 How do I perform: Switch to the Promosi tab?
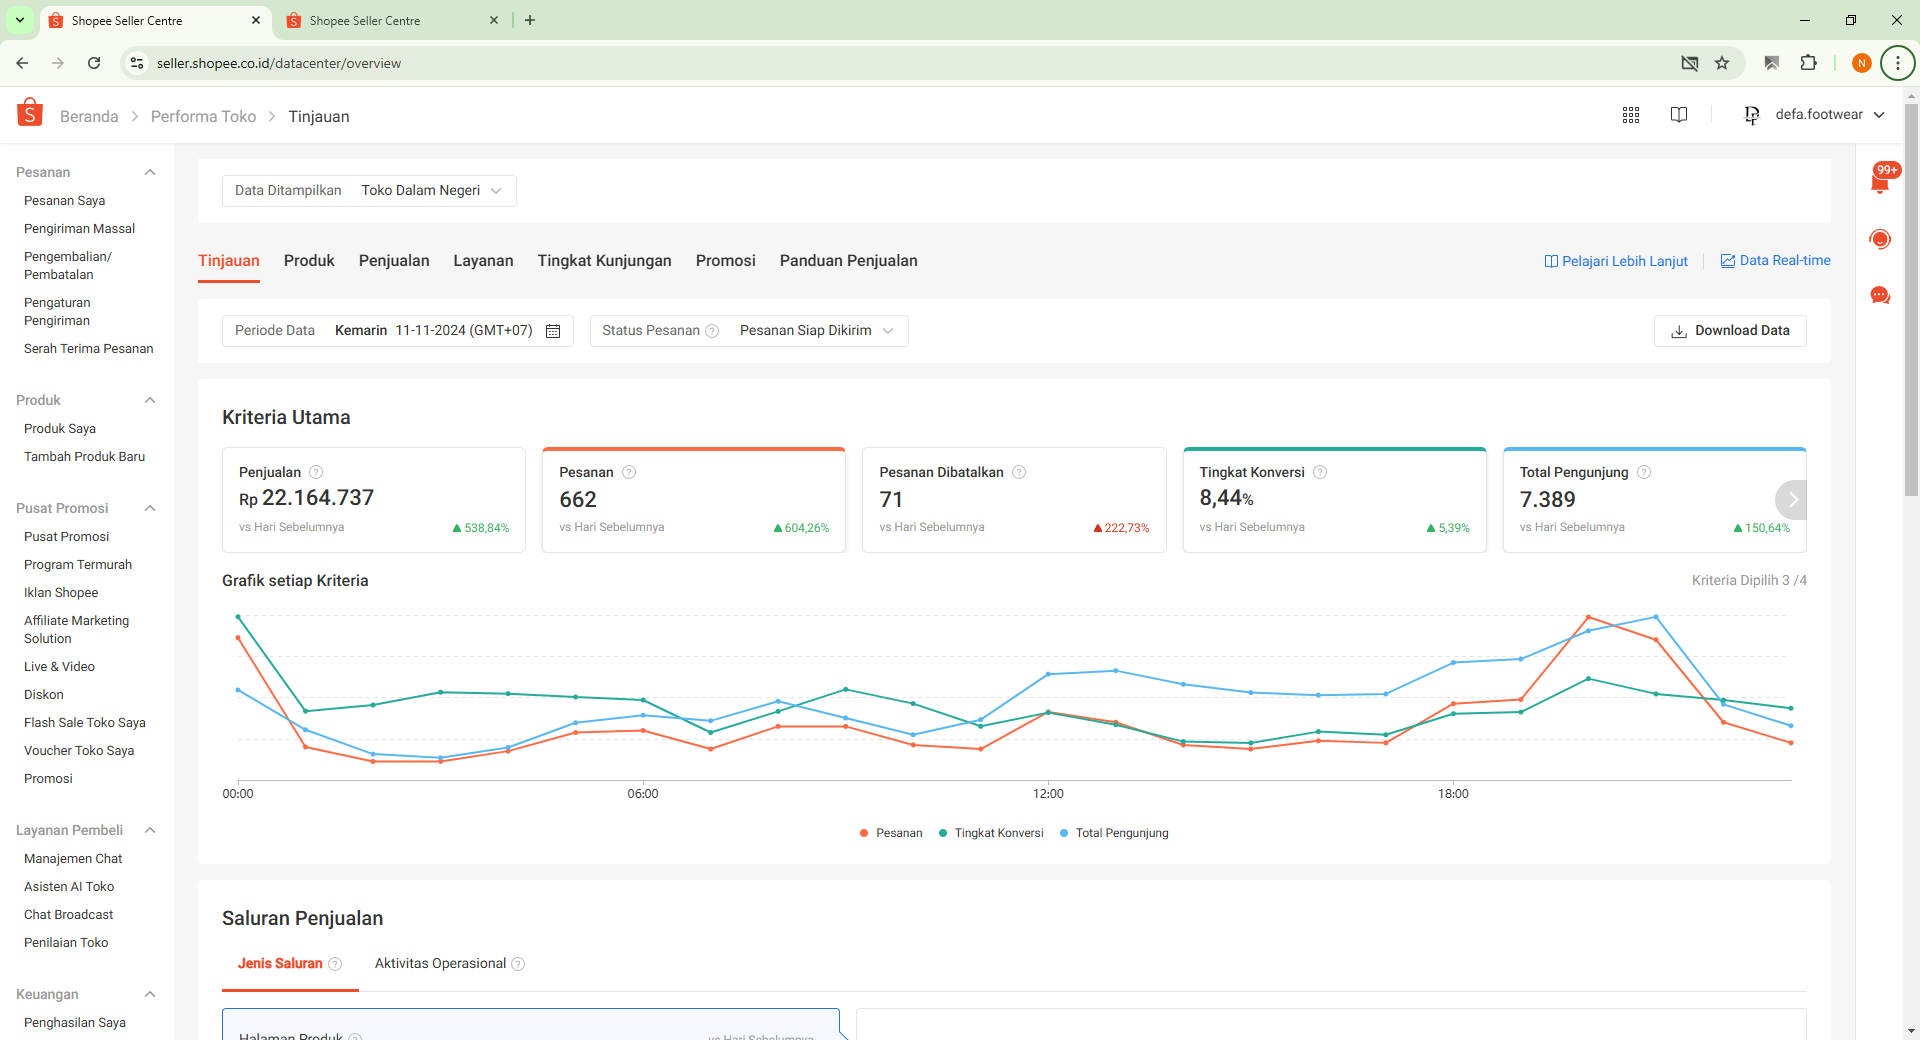(x=725, y=261)
